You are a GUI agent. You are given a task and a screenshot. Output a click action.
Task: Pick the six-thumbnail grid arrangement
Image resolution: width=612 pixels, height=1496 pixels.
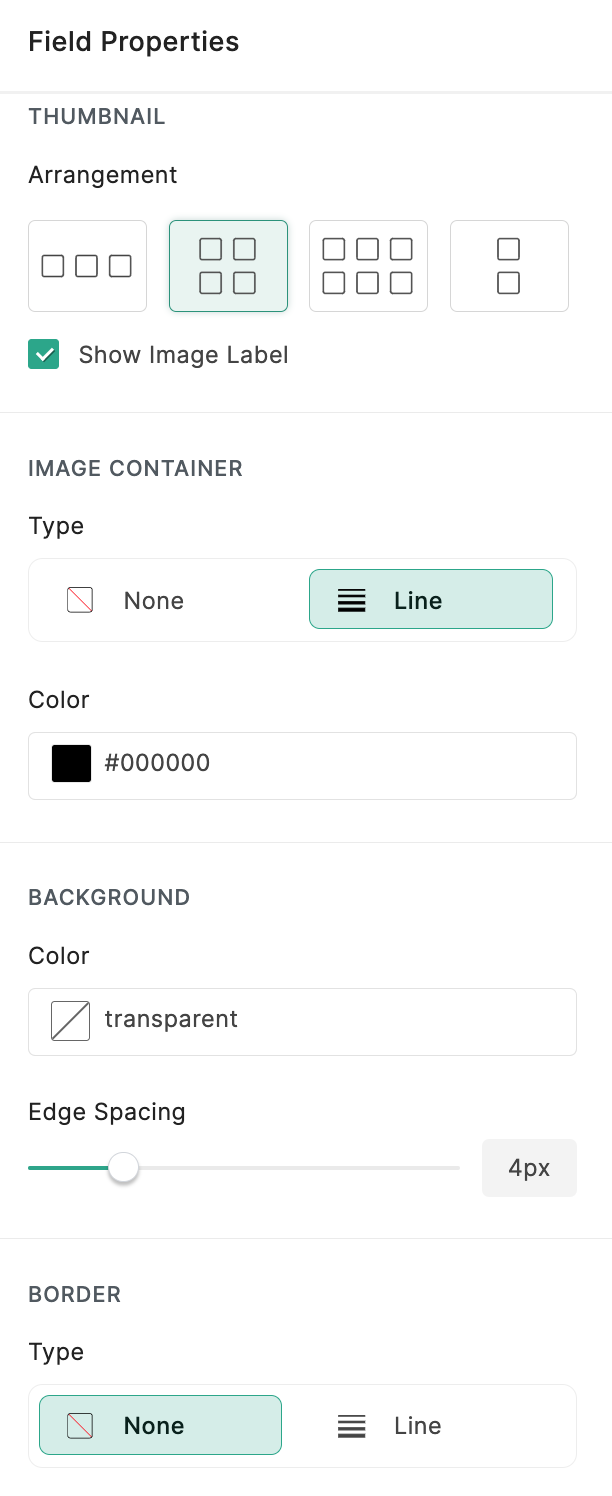click(368, 266)
